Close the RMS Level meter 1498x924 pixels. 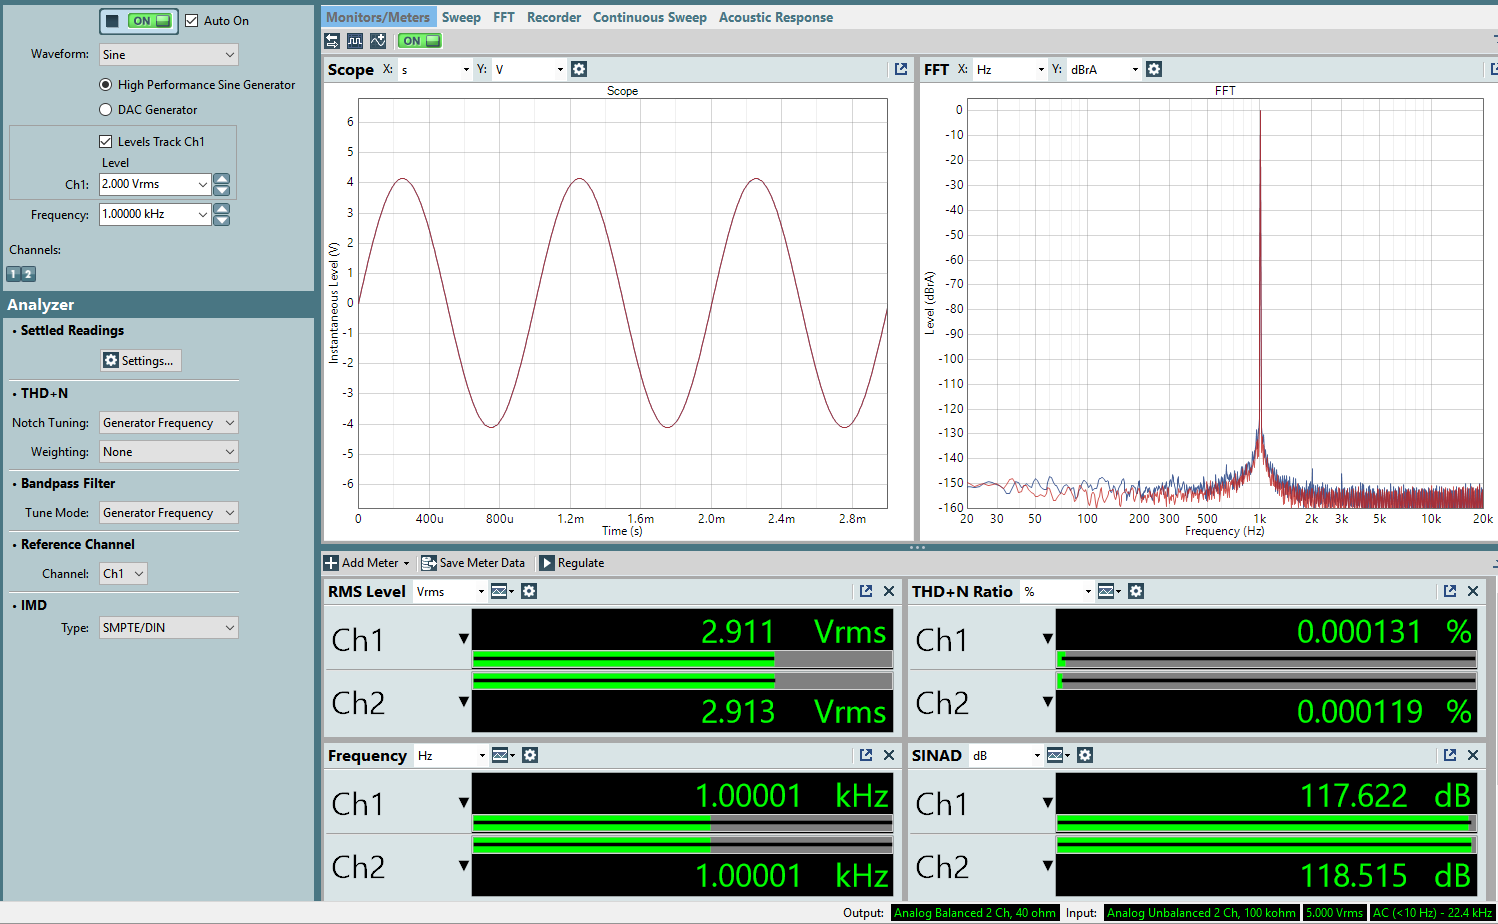coord(889,591)
